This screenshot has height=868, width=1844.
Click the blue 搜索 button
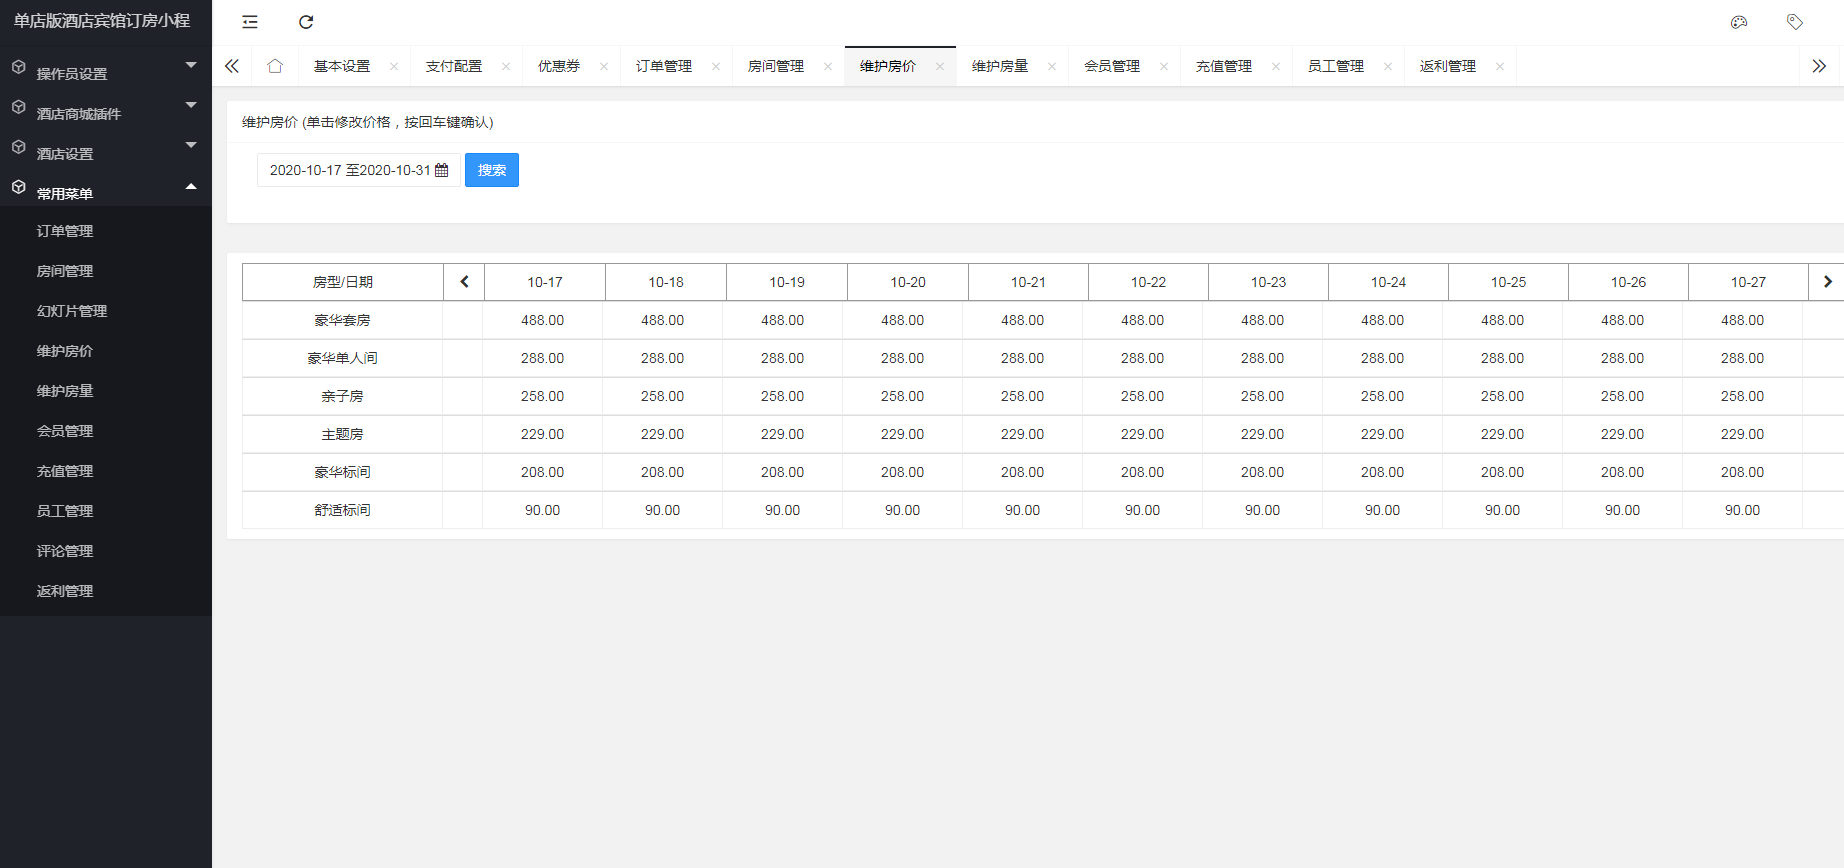pyautogui.click(x=491, y=170)
